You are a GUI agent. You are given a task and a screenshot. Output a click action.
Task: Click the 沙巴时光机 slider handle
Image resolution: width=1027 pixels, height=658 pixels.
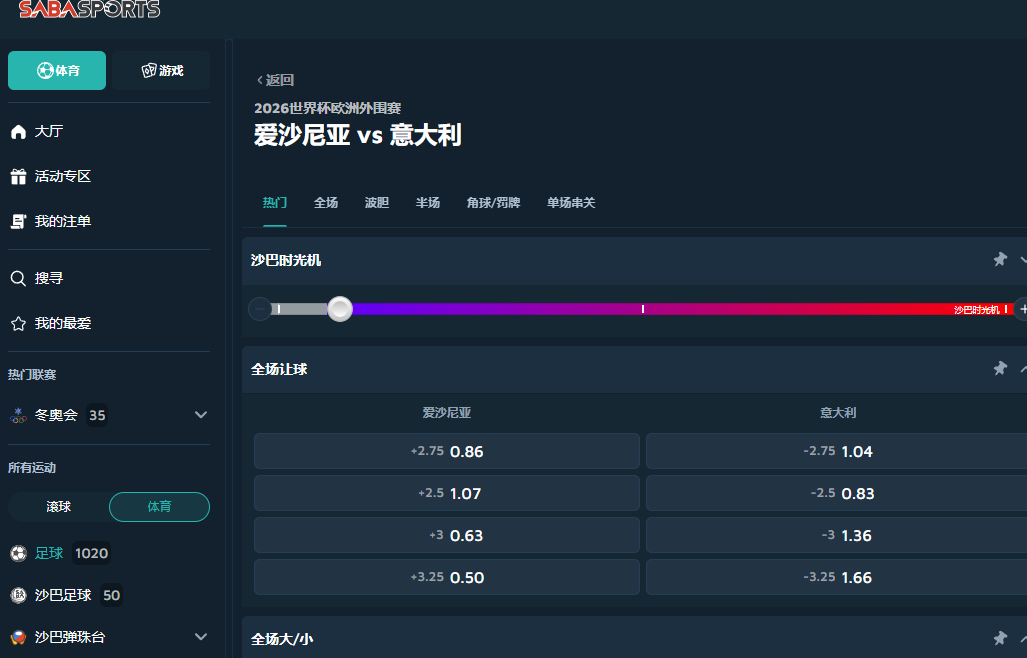pyautogui.click(x=340, y=309)
